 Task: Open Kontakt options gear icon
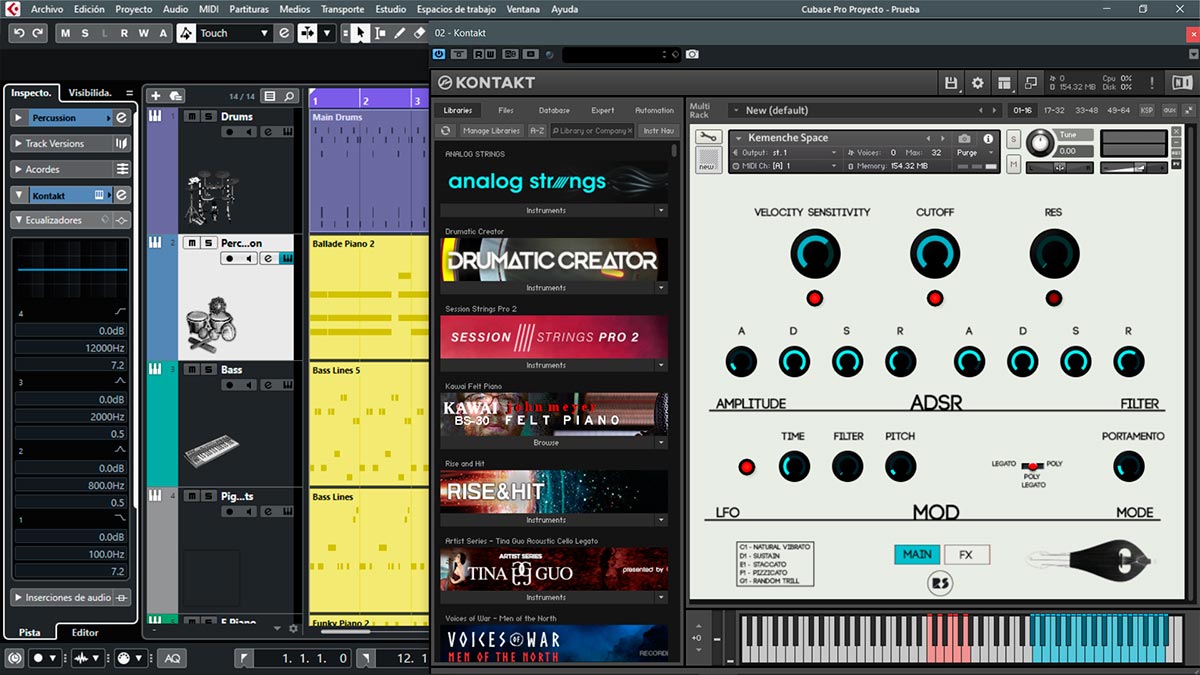click(978, 83)
